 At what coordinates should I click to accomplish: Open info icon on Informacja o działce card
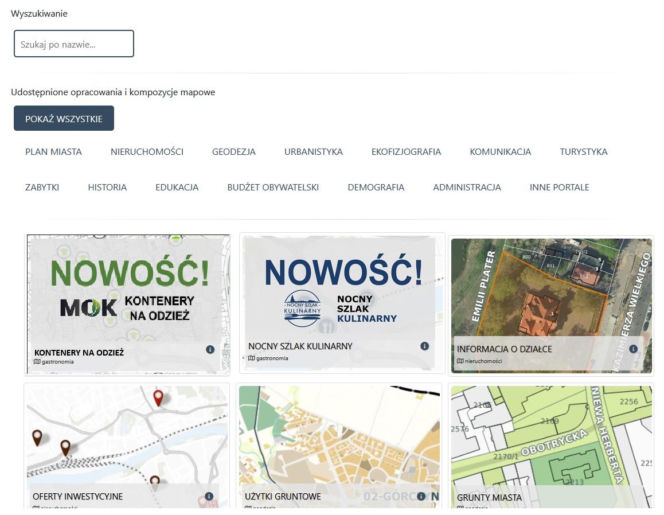tap(633, 349)
